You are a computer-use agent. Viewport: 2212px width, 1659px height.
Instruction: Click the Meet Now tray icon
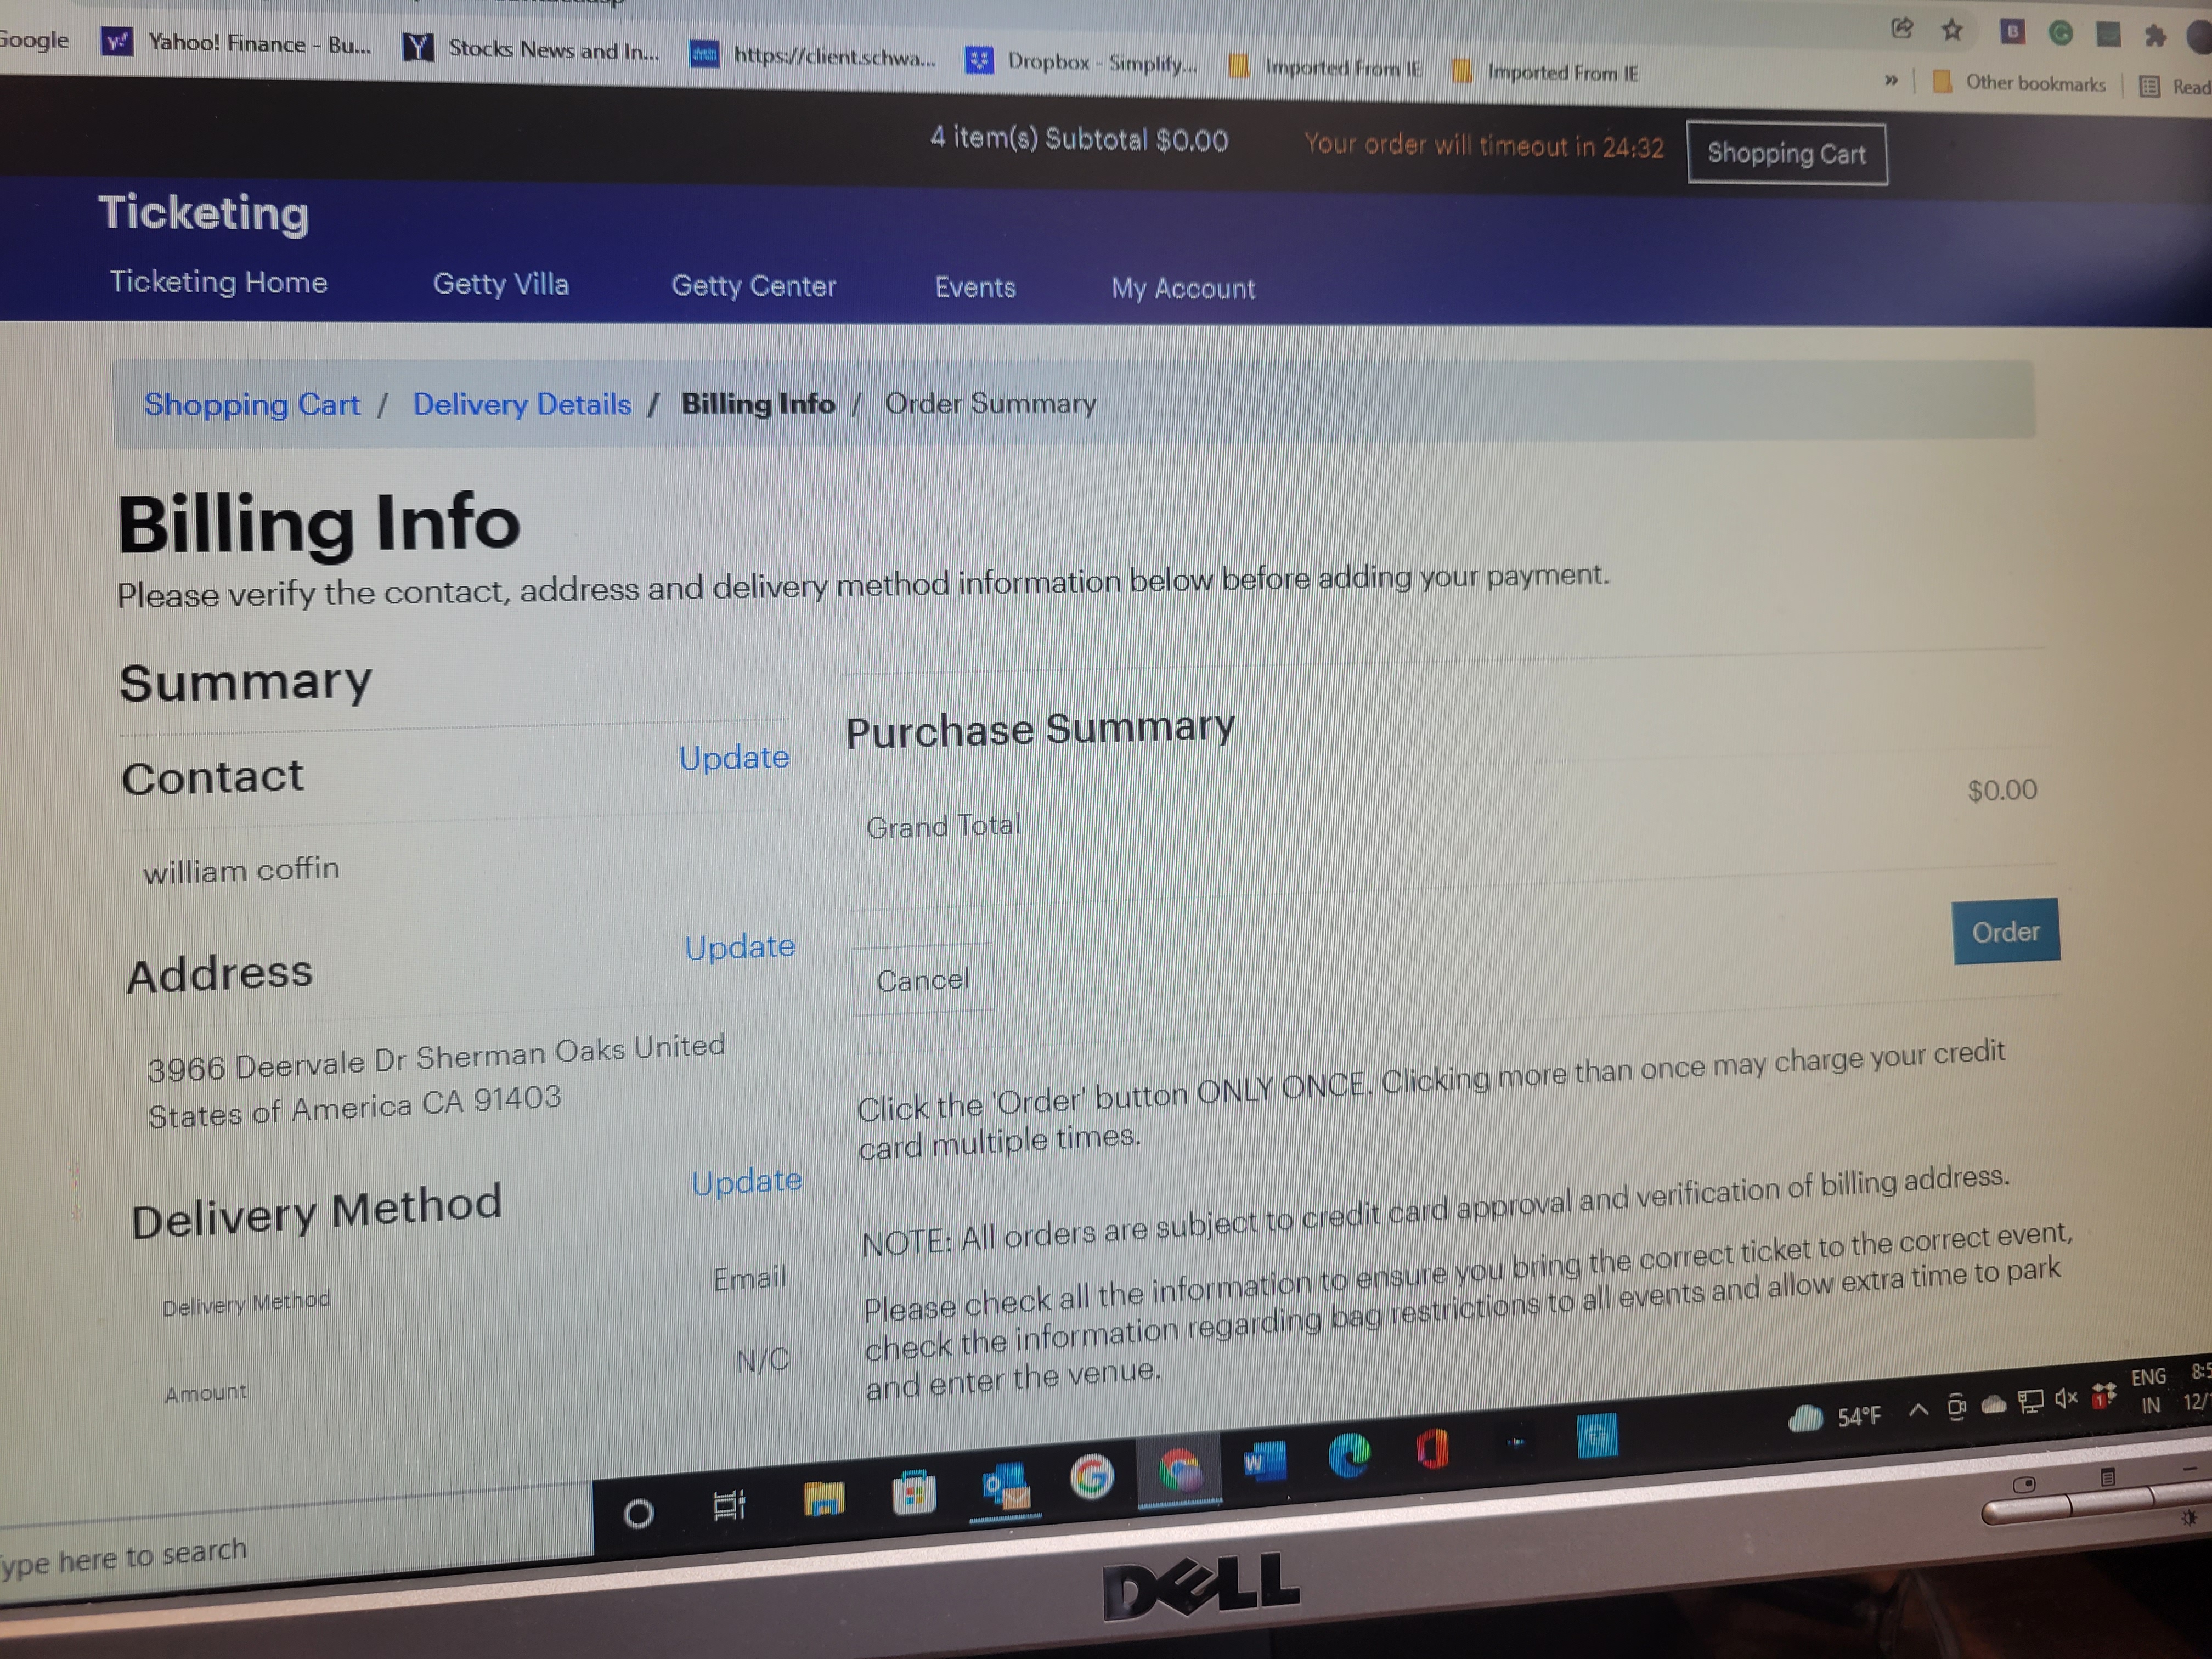point(1956,1407)
